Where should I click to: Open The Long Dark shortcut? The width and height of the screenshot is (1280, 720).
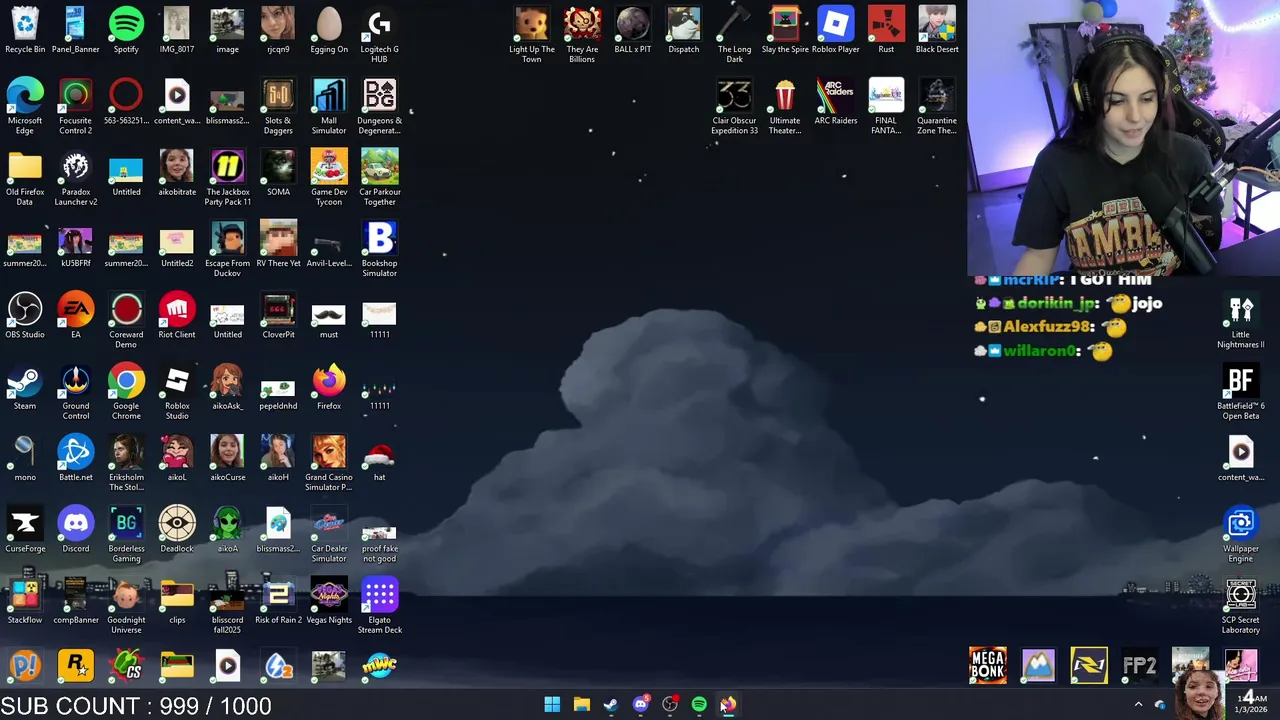(x=734, y=35)
